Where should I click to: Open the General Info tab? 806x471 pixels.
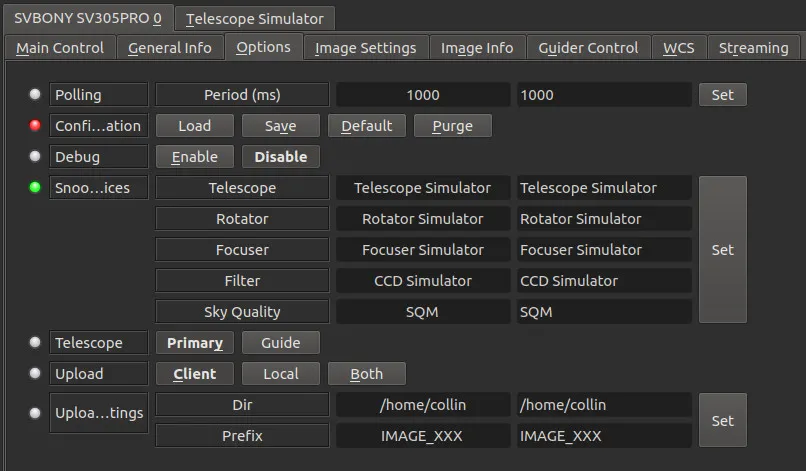point(170,48)
